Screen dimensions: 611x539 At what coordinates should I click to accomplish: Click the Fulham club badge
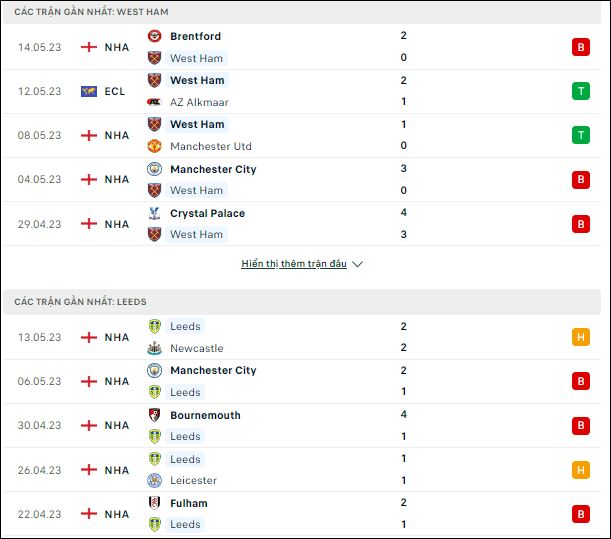point(154,503)
